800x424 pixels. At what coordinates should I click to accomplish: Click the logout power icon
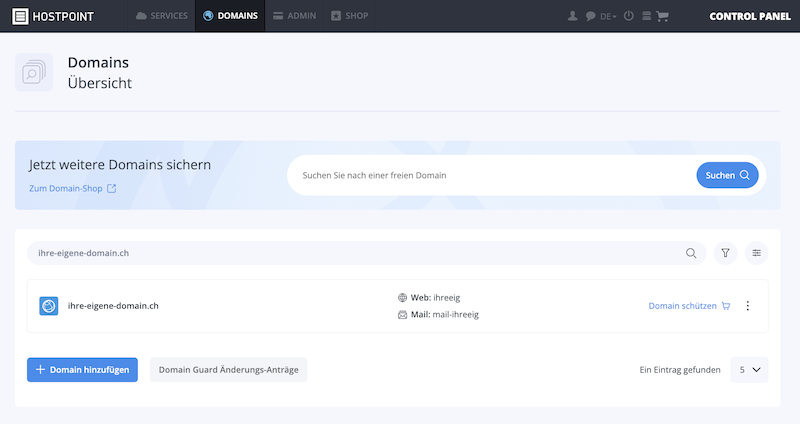point(629,16)
